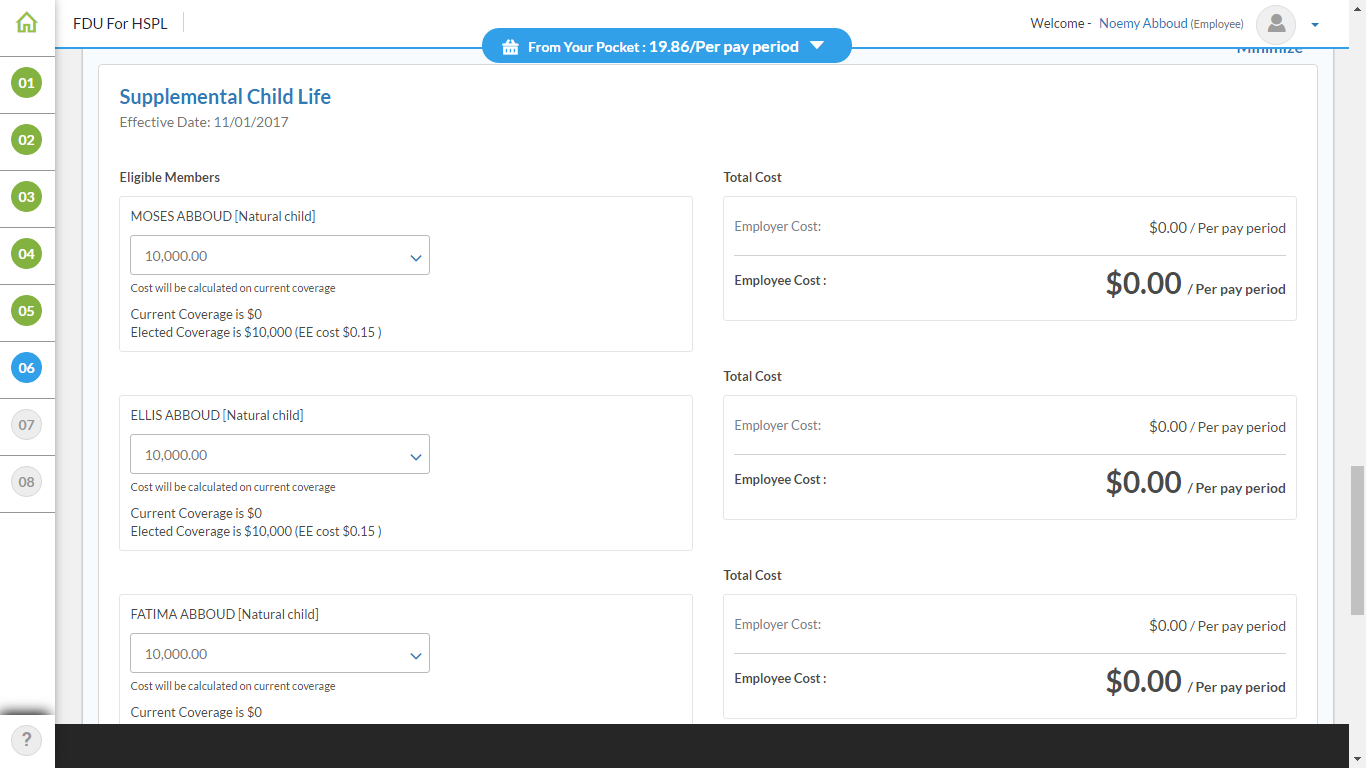Click MOSES ABBOUD [Natural child] name
The width and height of the screenshot is (1366, 768).
pos(223,216)
